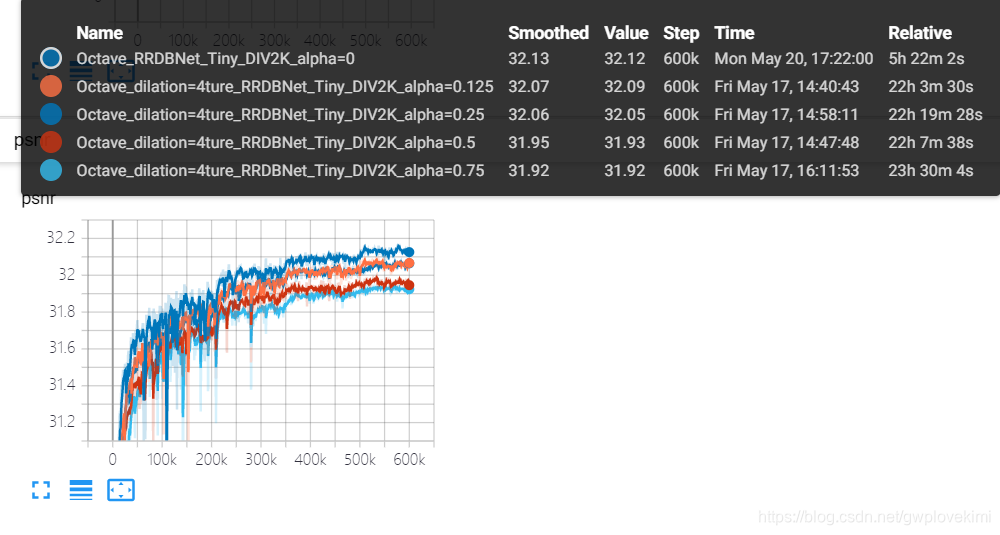Select alpha=0.25 dark blue run circle
Image resolution: width=1000 pixels, height=535 pixels.
click(x=51, y=114)
